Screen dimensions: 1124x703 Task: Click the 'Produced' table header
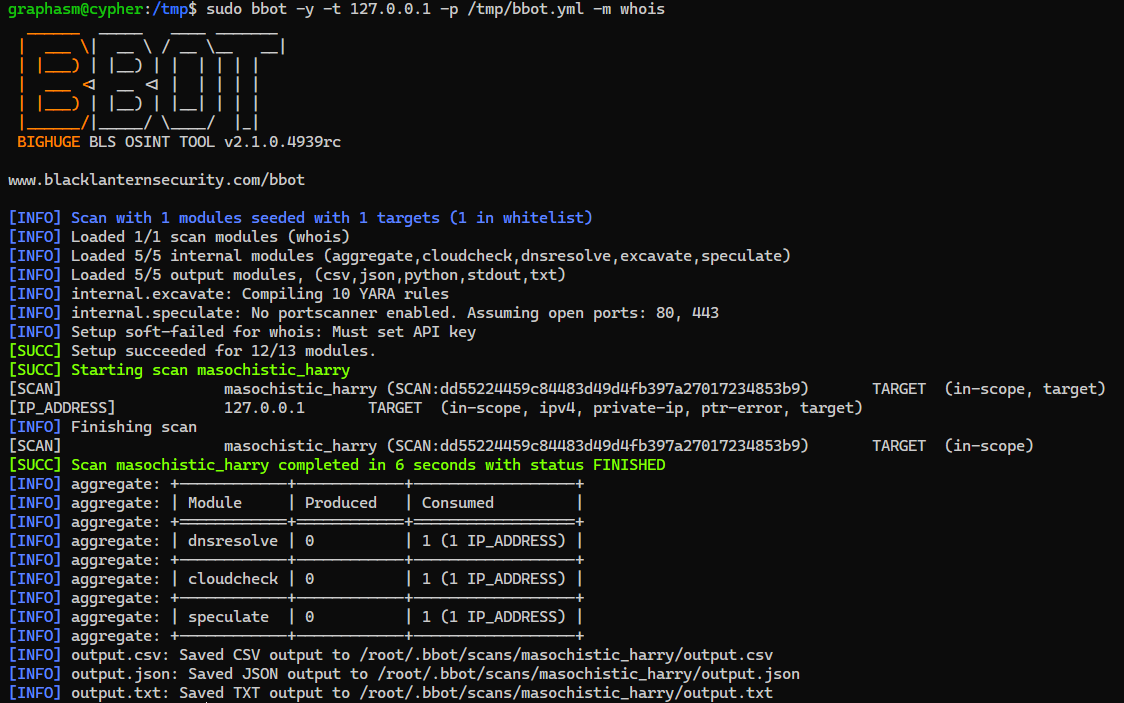340,503
